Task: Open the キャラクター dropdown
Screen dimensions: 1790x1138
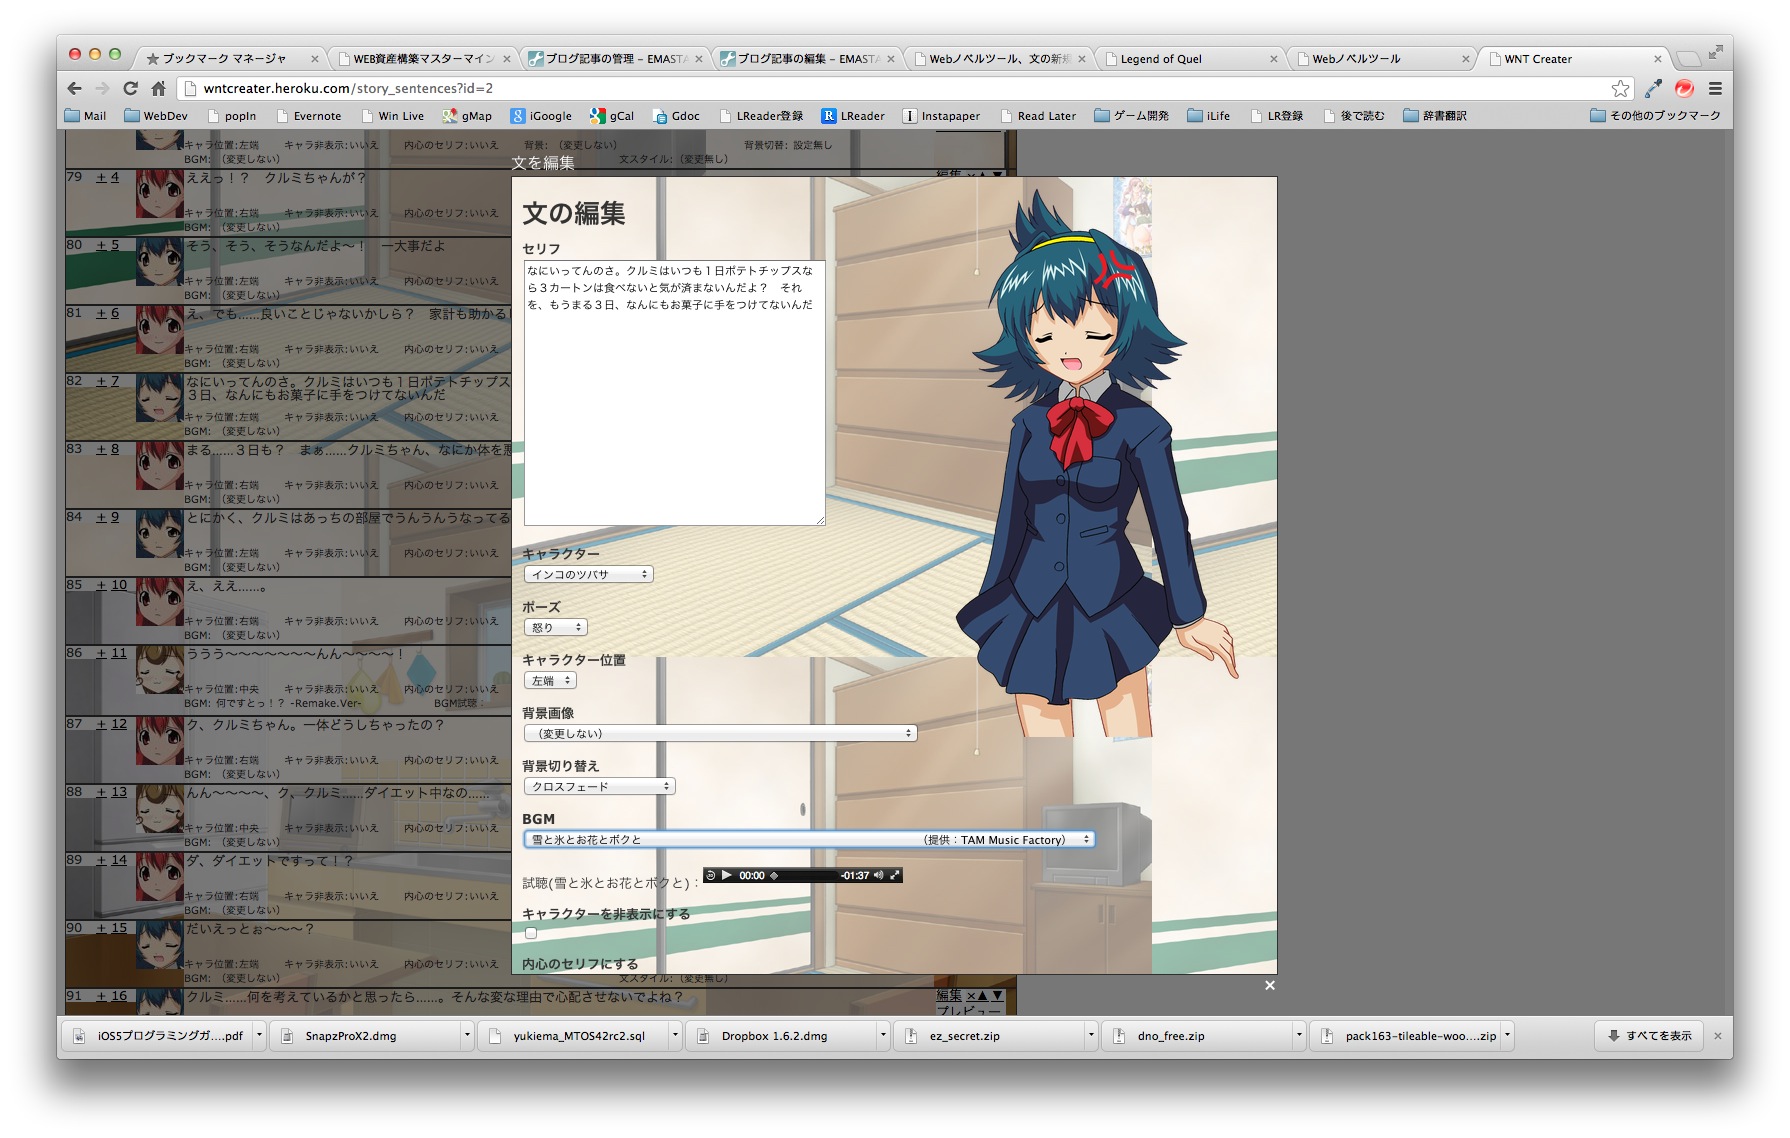Action: point(589,574)
